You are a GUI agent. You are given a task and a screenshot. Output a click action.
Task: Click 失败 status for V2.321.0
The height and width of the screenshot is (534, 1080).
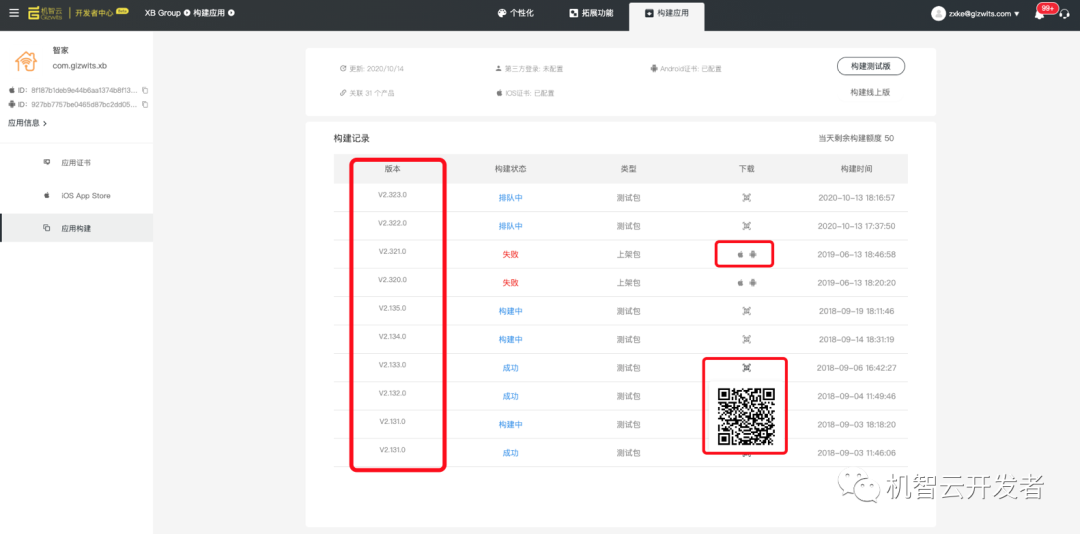coord(510,254)
